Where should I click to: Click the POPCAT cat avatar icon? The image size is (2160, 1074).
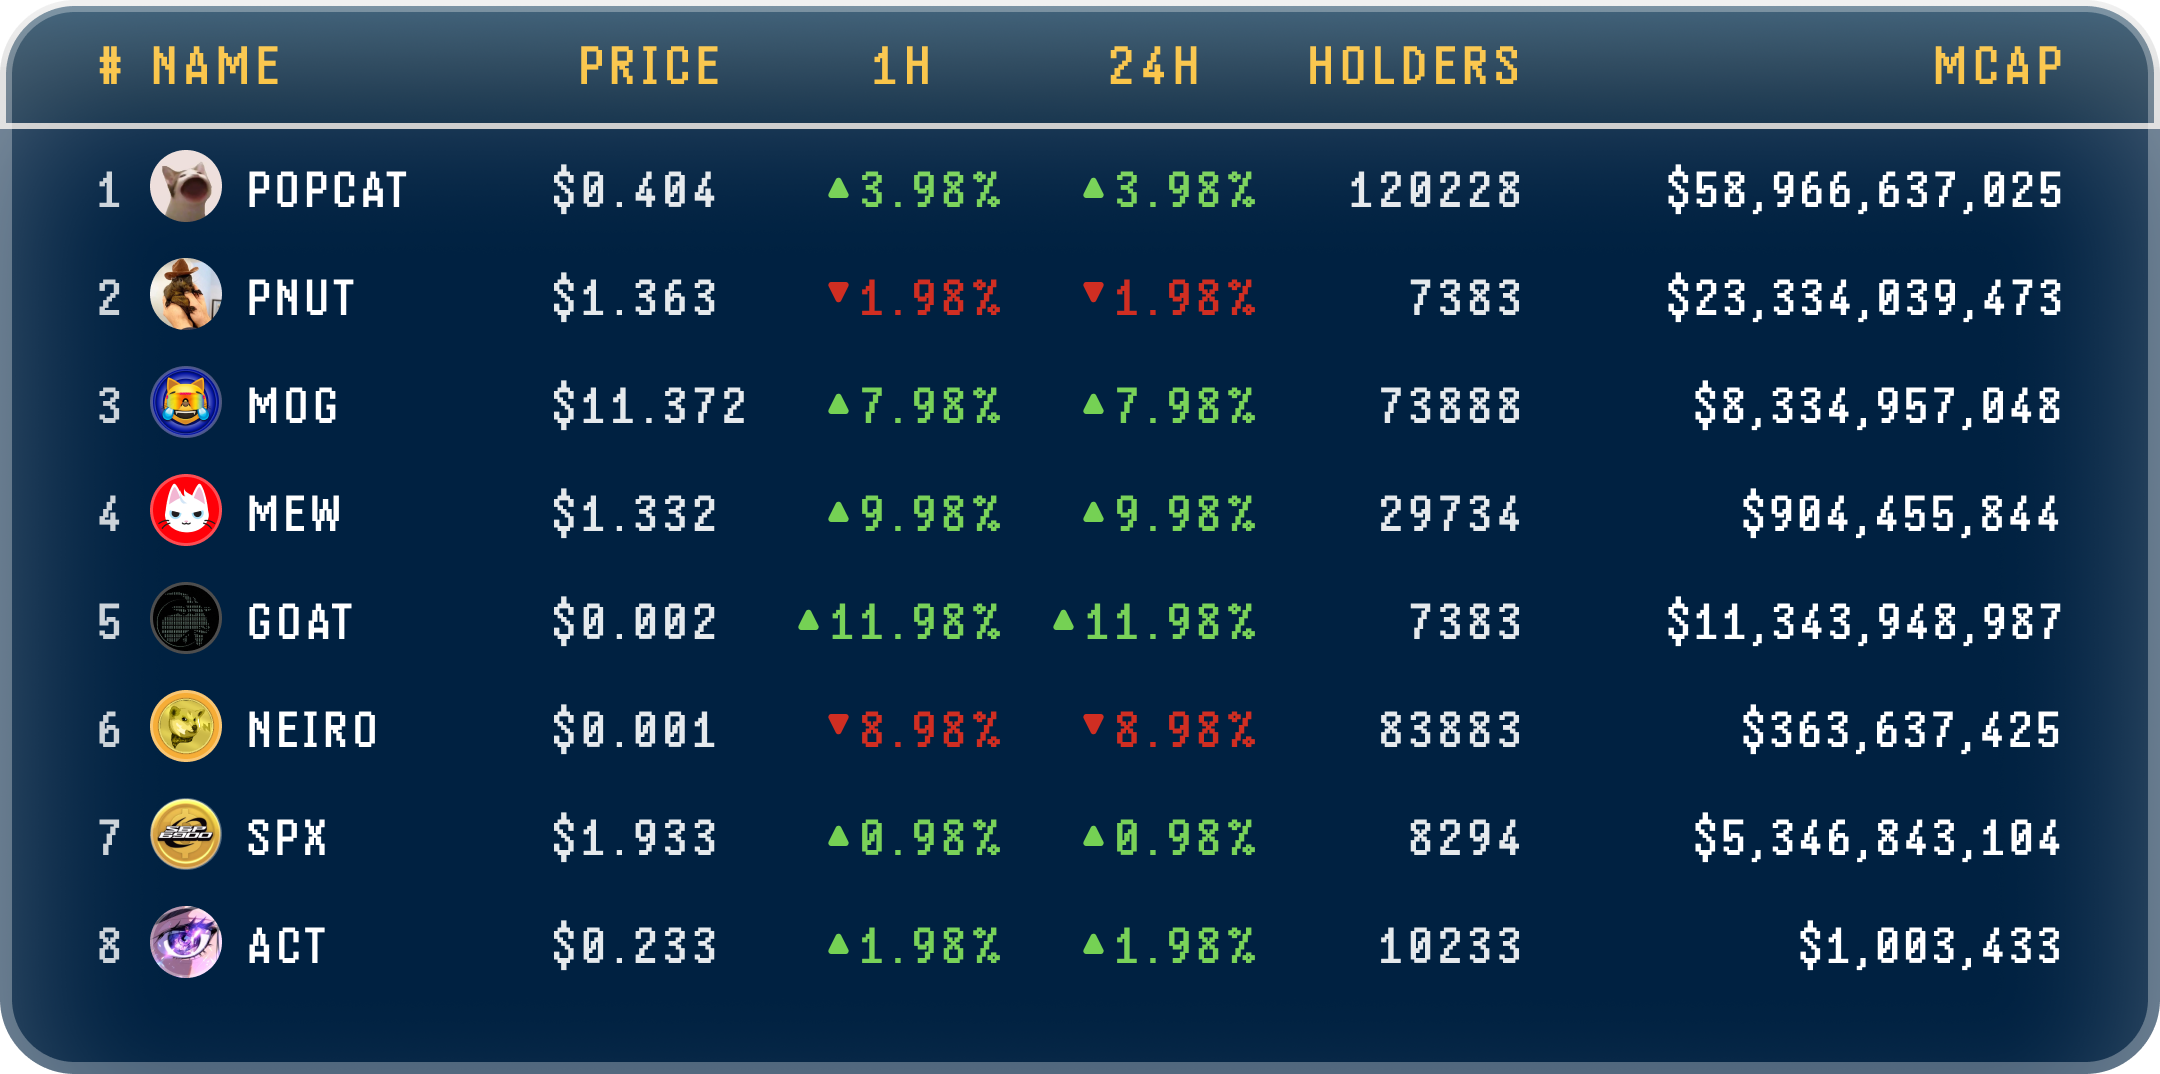click(186, 186)
